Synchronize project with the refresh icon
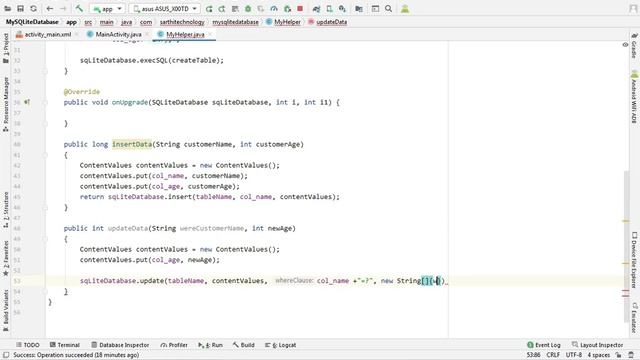 tap(33, 9)
